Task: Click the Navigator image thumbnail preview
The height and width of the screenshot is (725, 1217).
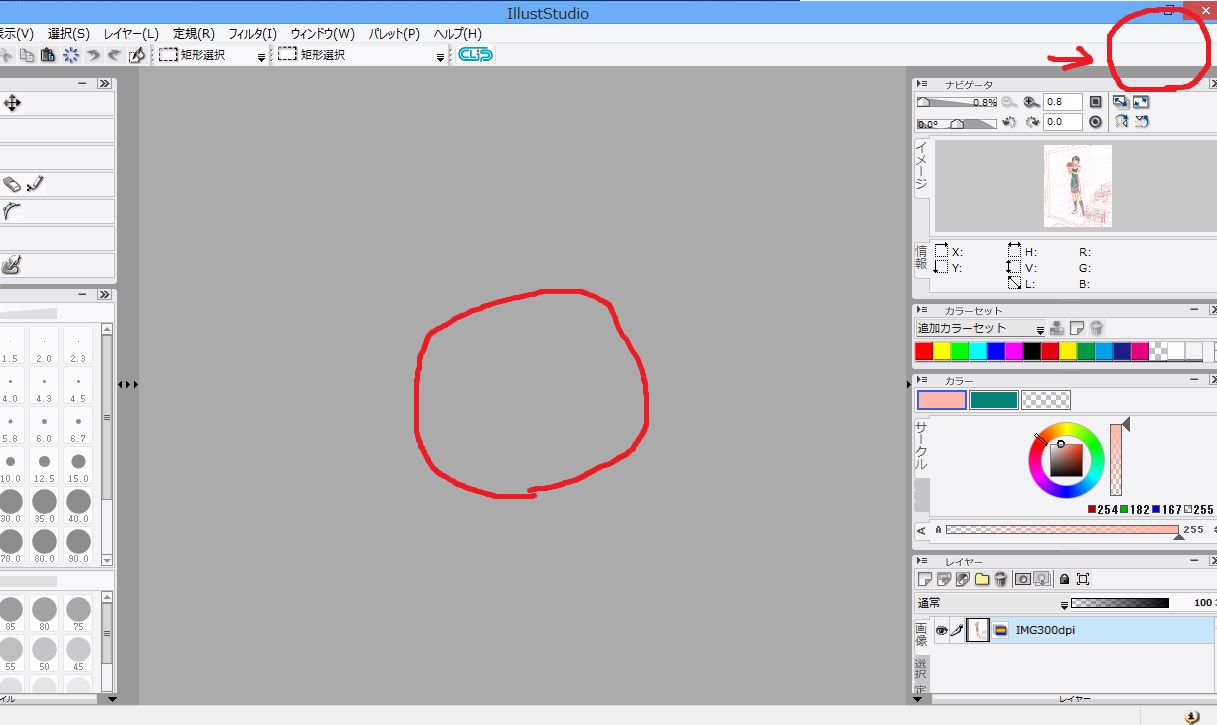Action: (1077, 186)
